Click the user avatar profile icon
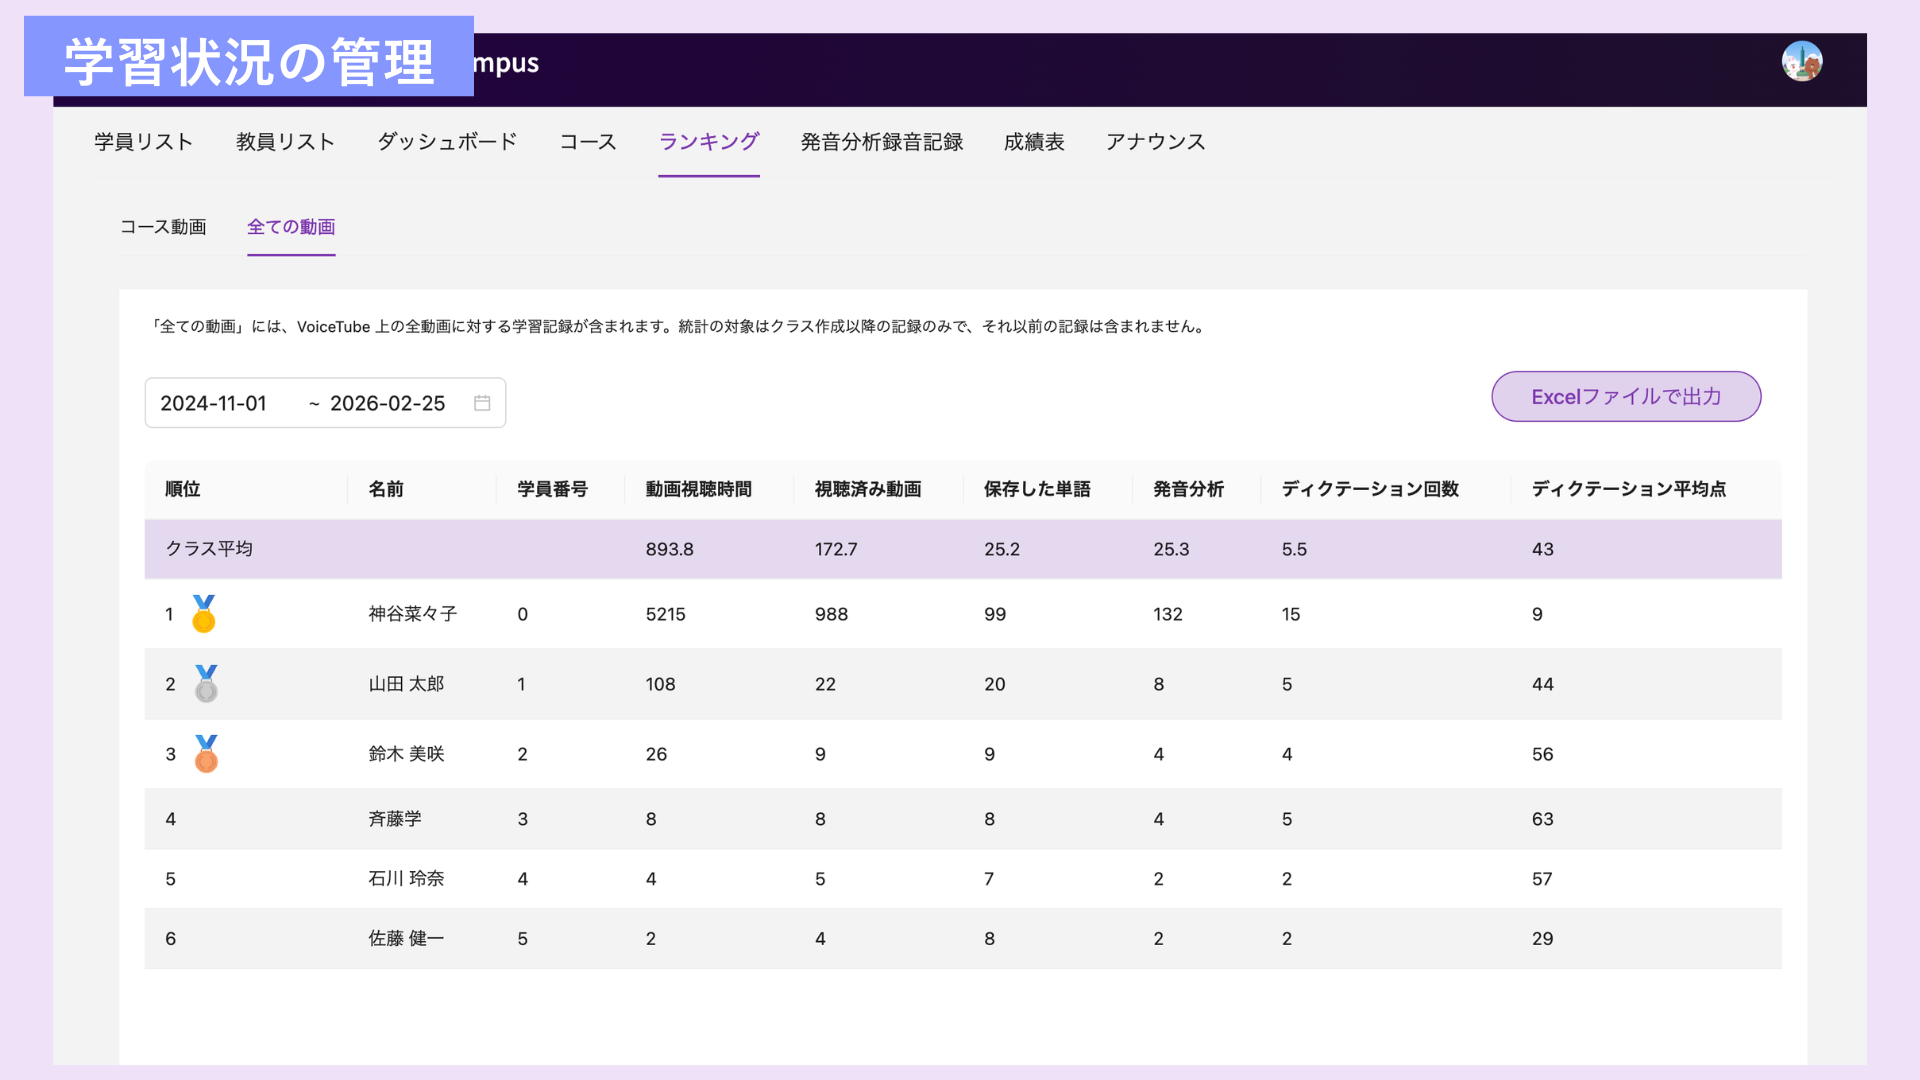Image resolution: width=1920 pixels, height=1080 pixels. [1801, 62]
